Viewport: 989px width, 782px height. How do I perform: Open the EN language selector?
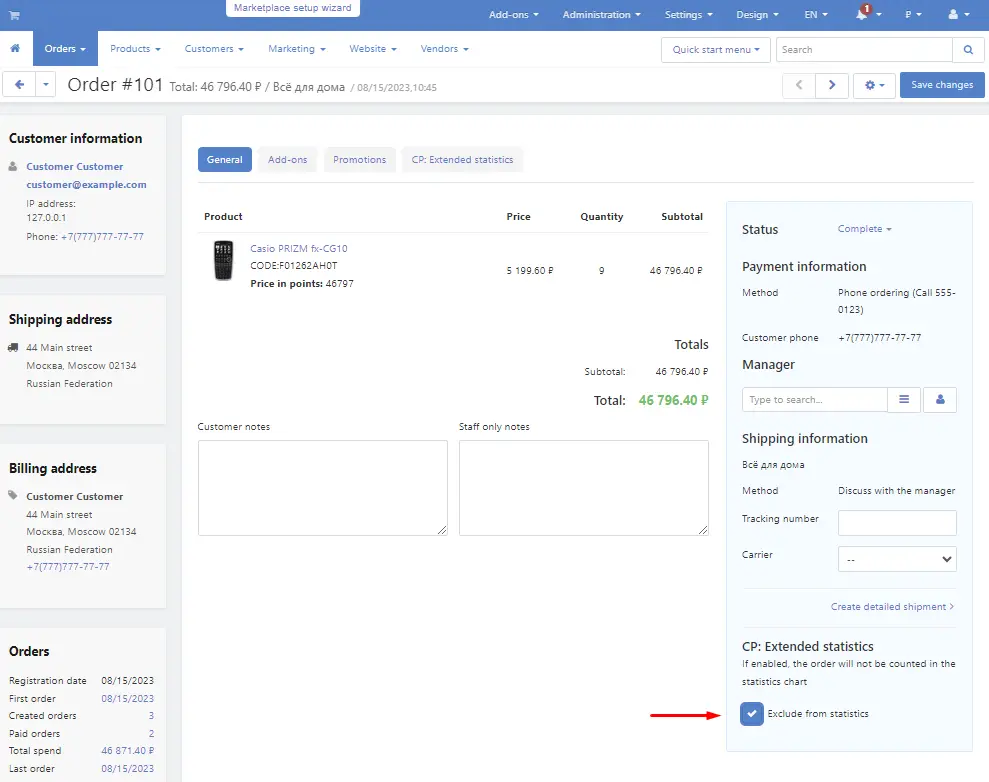coord(816,15)
